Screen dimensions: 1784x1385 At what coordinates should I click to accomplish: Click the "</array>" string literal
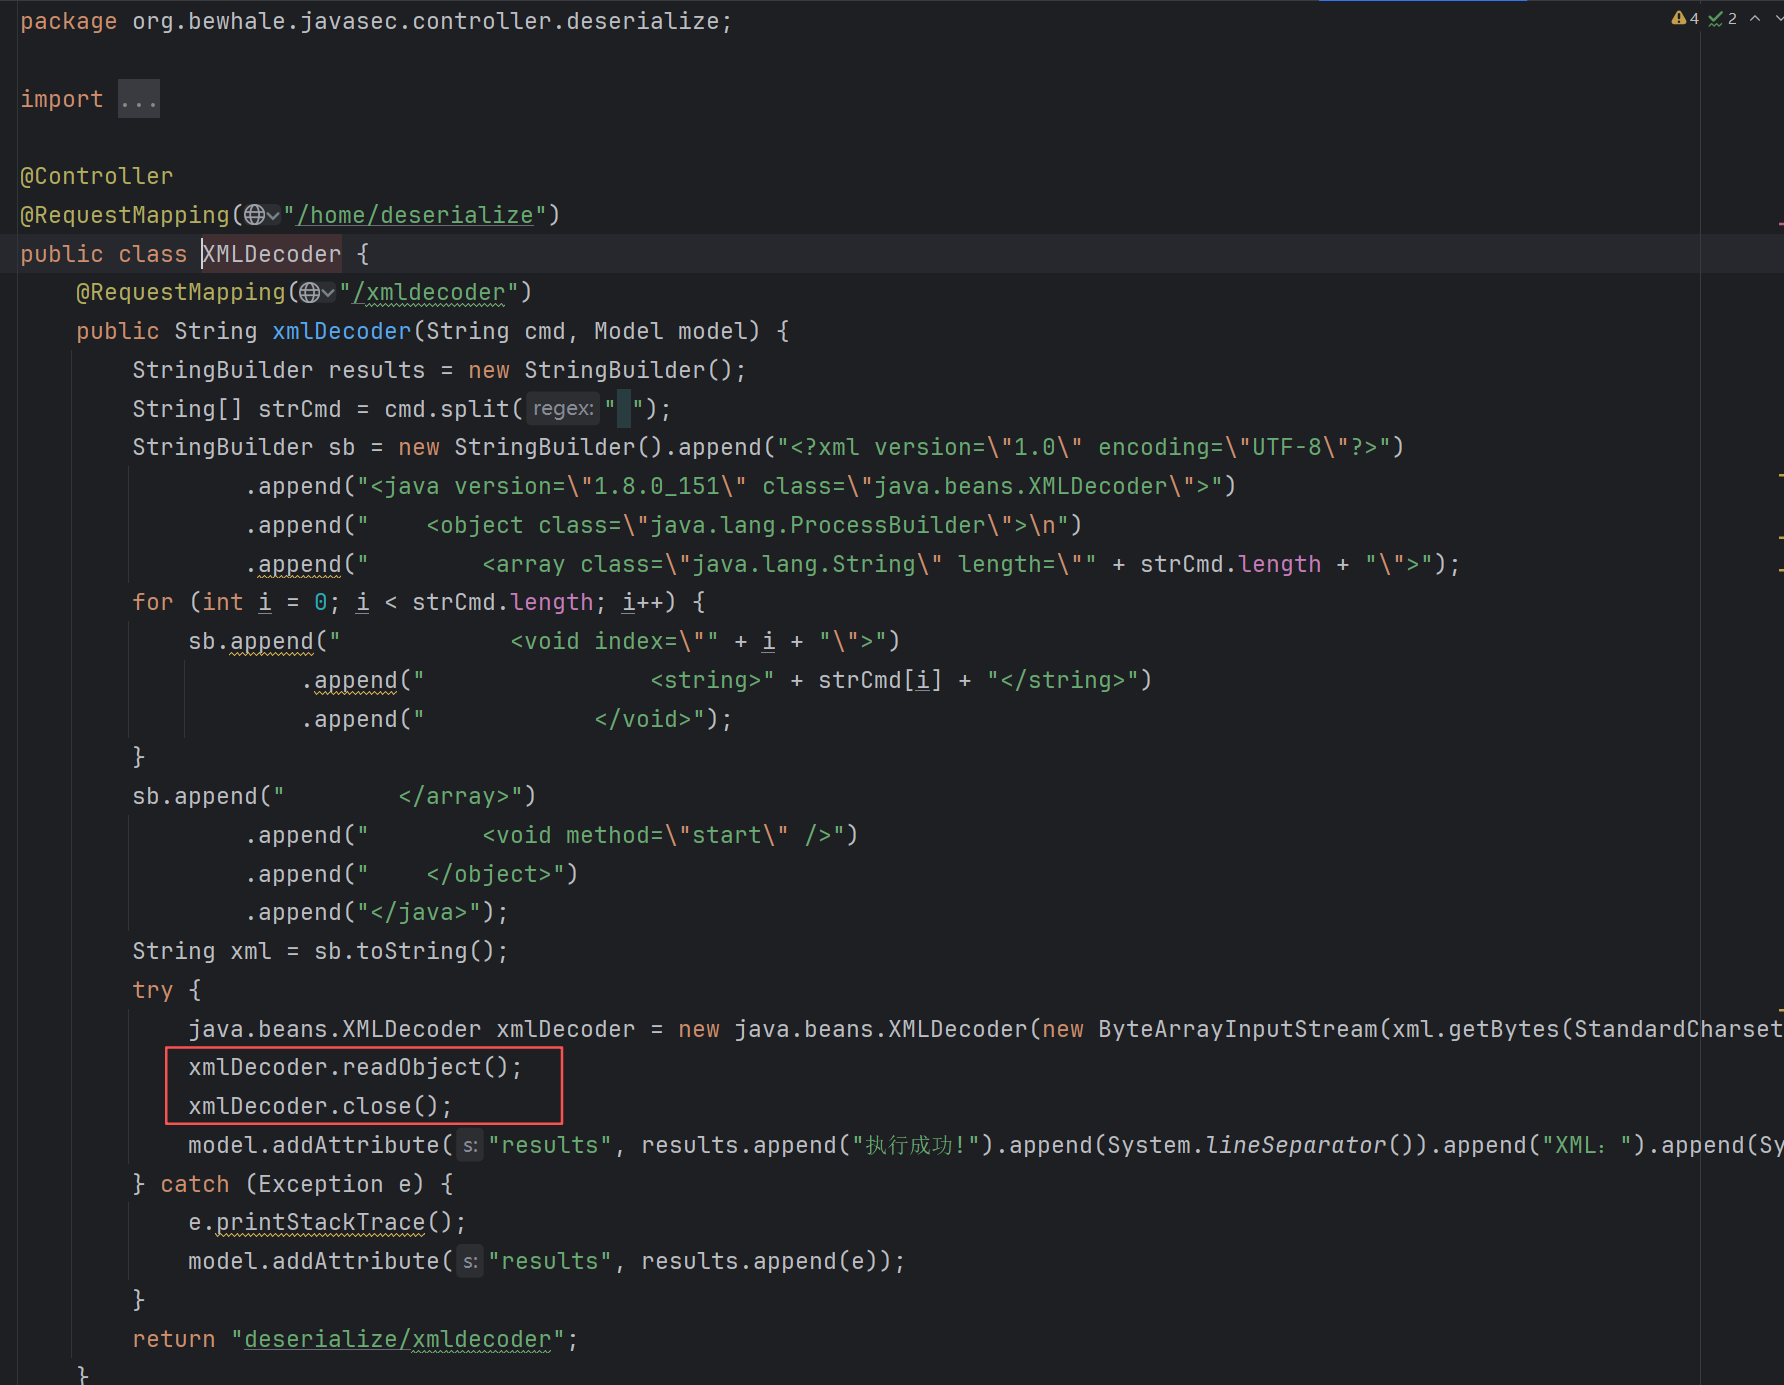click(398, 796)
